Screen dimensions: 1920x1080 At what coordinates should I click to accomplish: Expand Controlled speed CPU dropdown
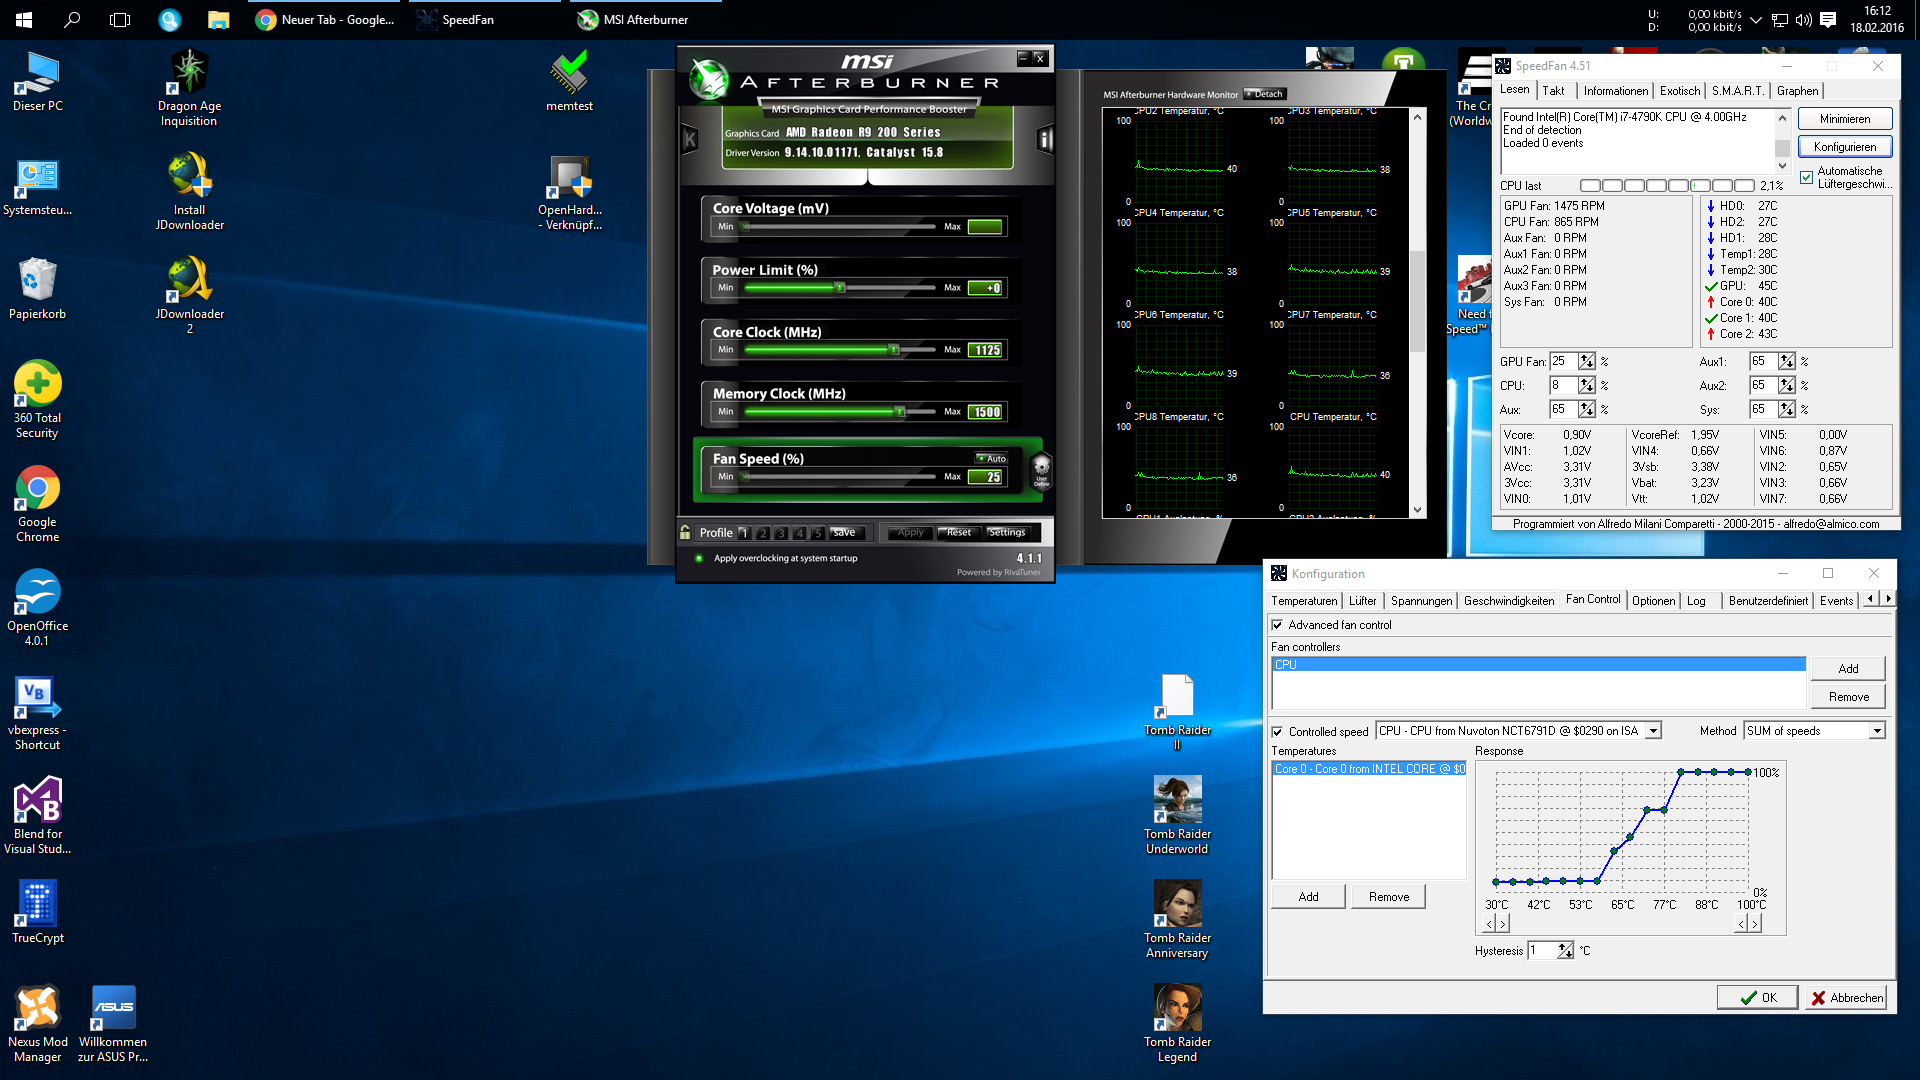click(1653, 731)
